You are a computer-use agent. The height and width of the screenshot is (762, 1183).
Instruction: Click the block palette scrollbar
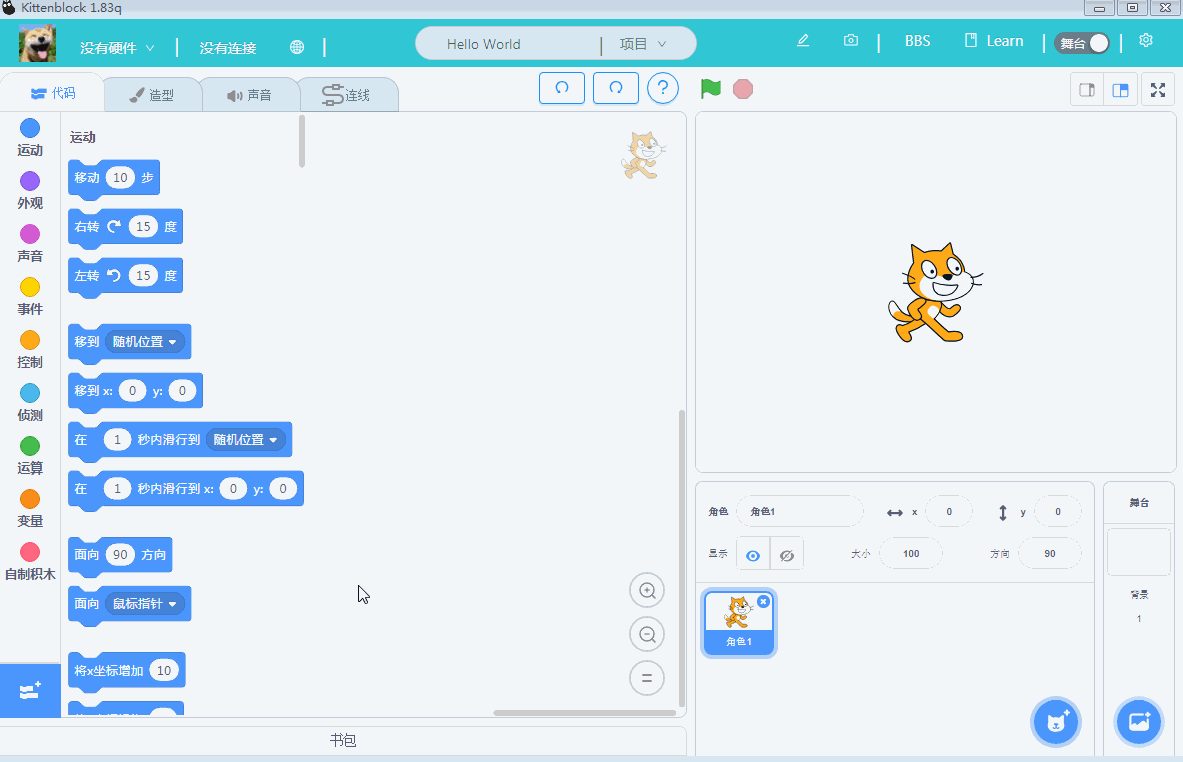tap(302, 141)
